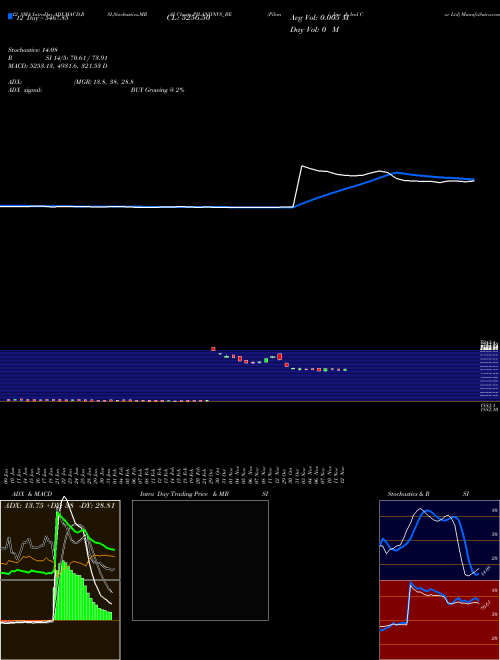Click the white price line spike peak
The image size is (500, 660).
(302, 166)
